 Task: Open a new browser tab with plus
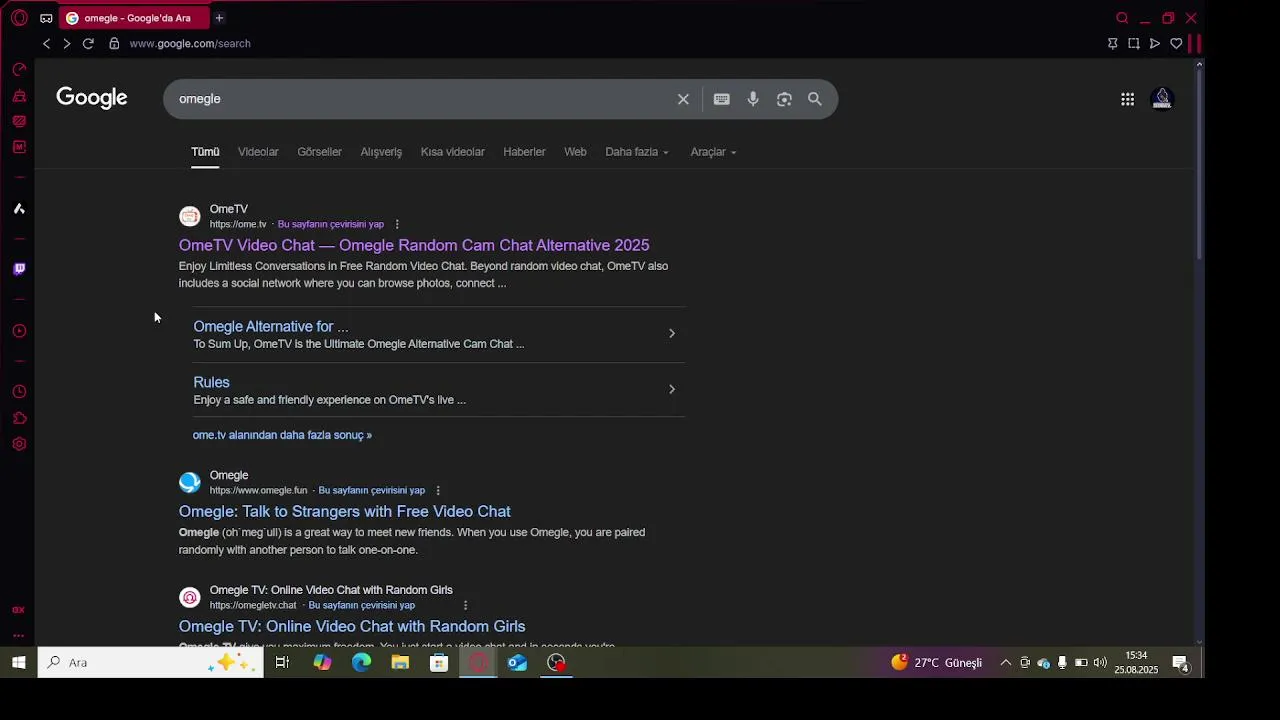coord(219,18)
